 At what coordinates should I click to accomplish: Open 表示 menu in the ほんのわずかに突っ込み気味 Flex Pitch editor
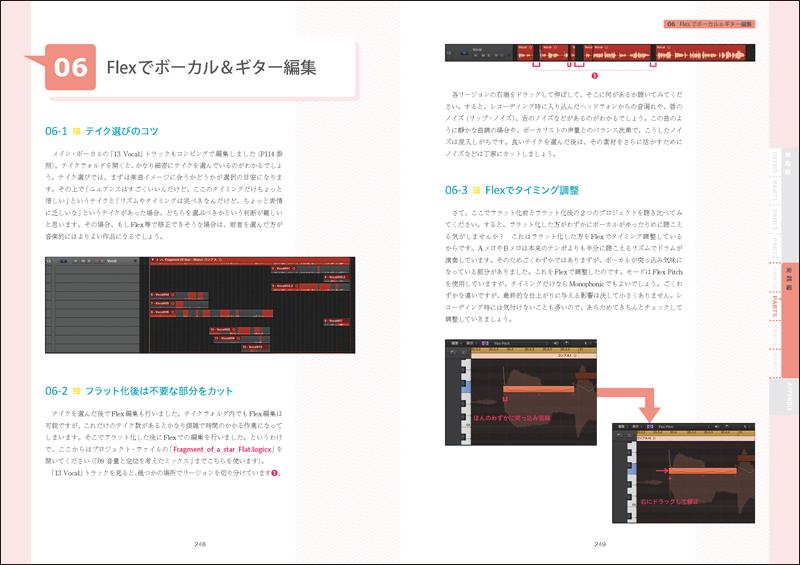pyautogui.click(x=470, y=343)
